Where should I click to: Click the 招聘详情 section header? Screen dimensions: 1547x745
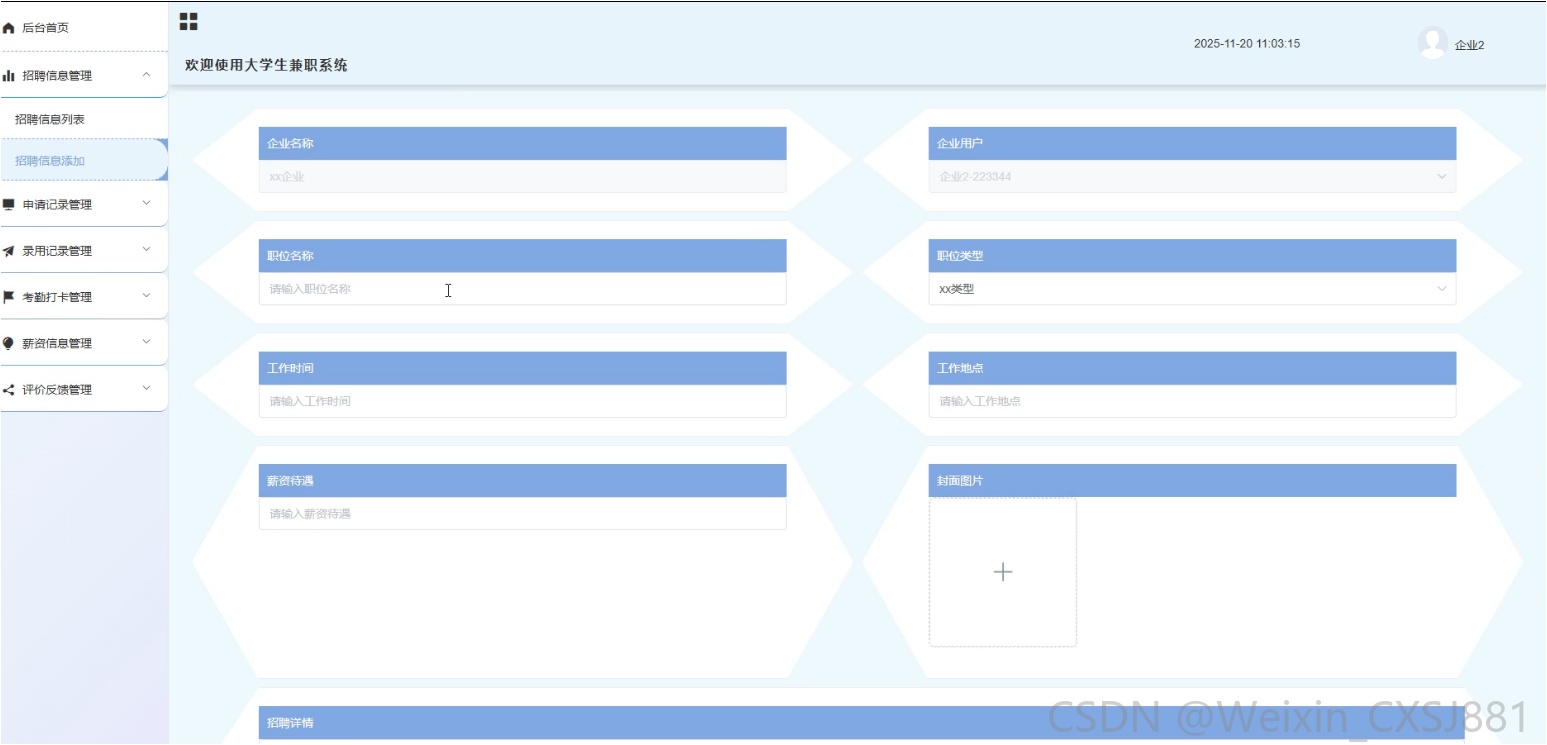[x=861, y=723]
